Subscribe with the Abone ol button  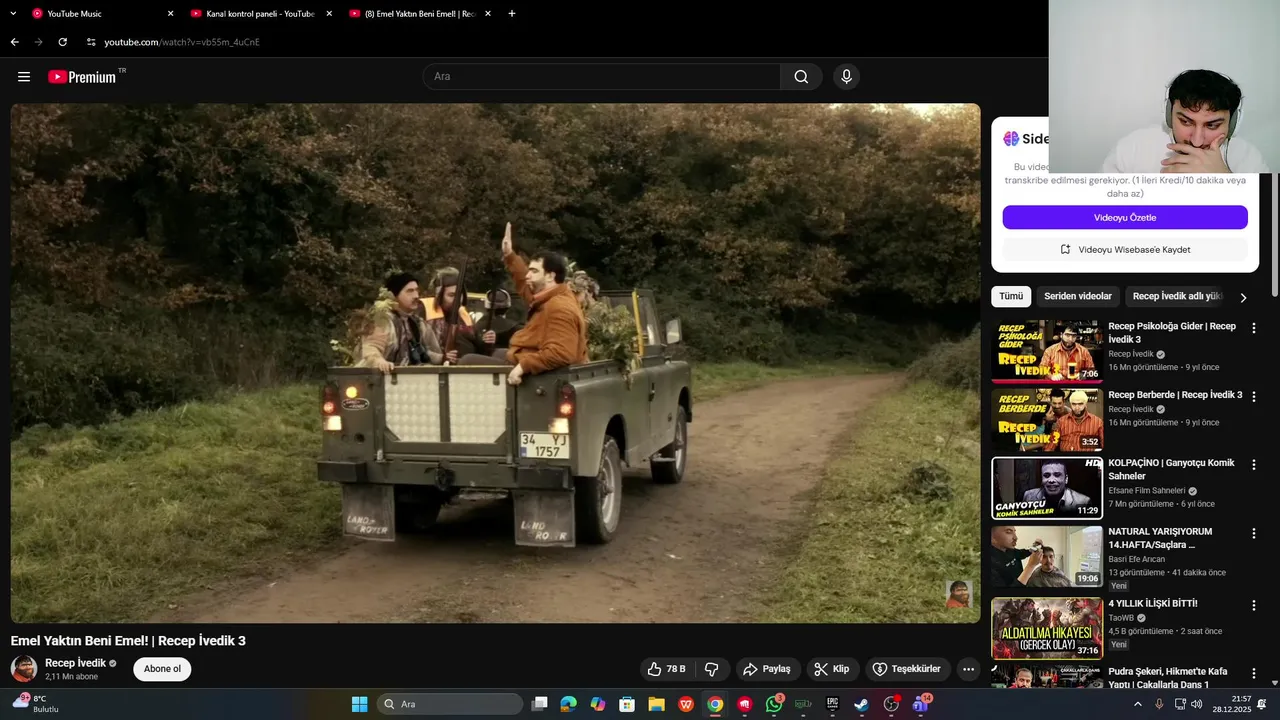point(162,669)
